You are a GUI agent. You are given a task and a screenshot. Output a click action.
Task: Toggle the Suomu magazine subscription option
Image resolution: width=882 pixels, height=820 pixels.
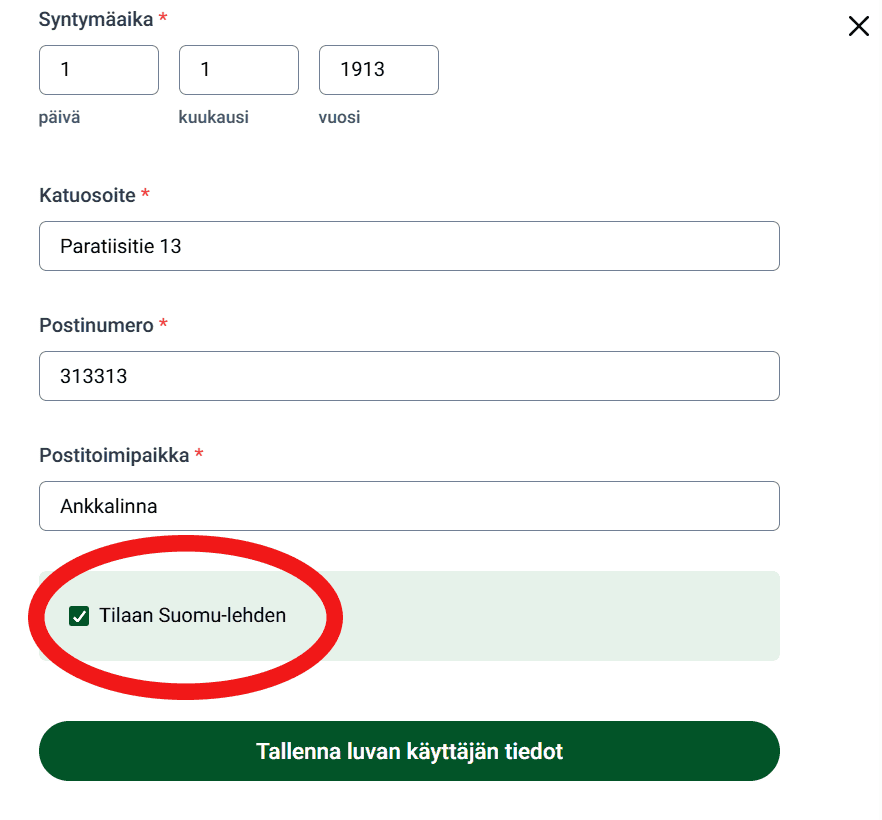coord(78,617)
